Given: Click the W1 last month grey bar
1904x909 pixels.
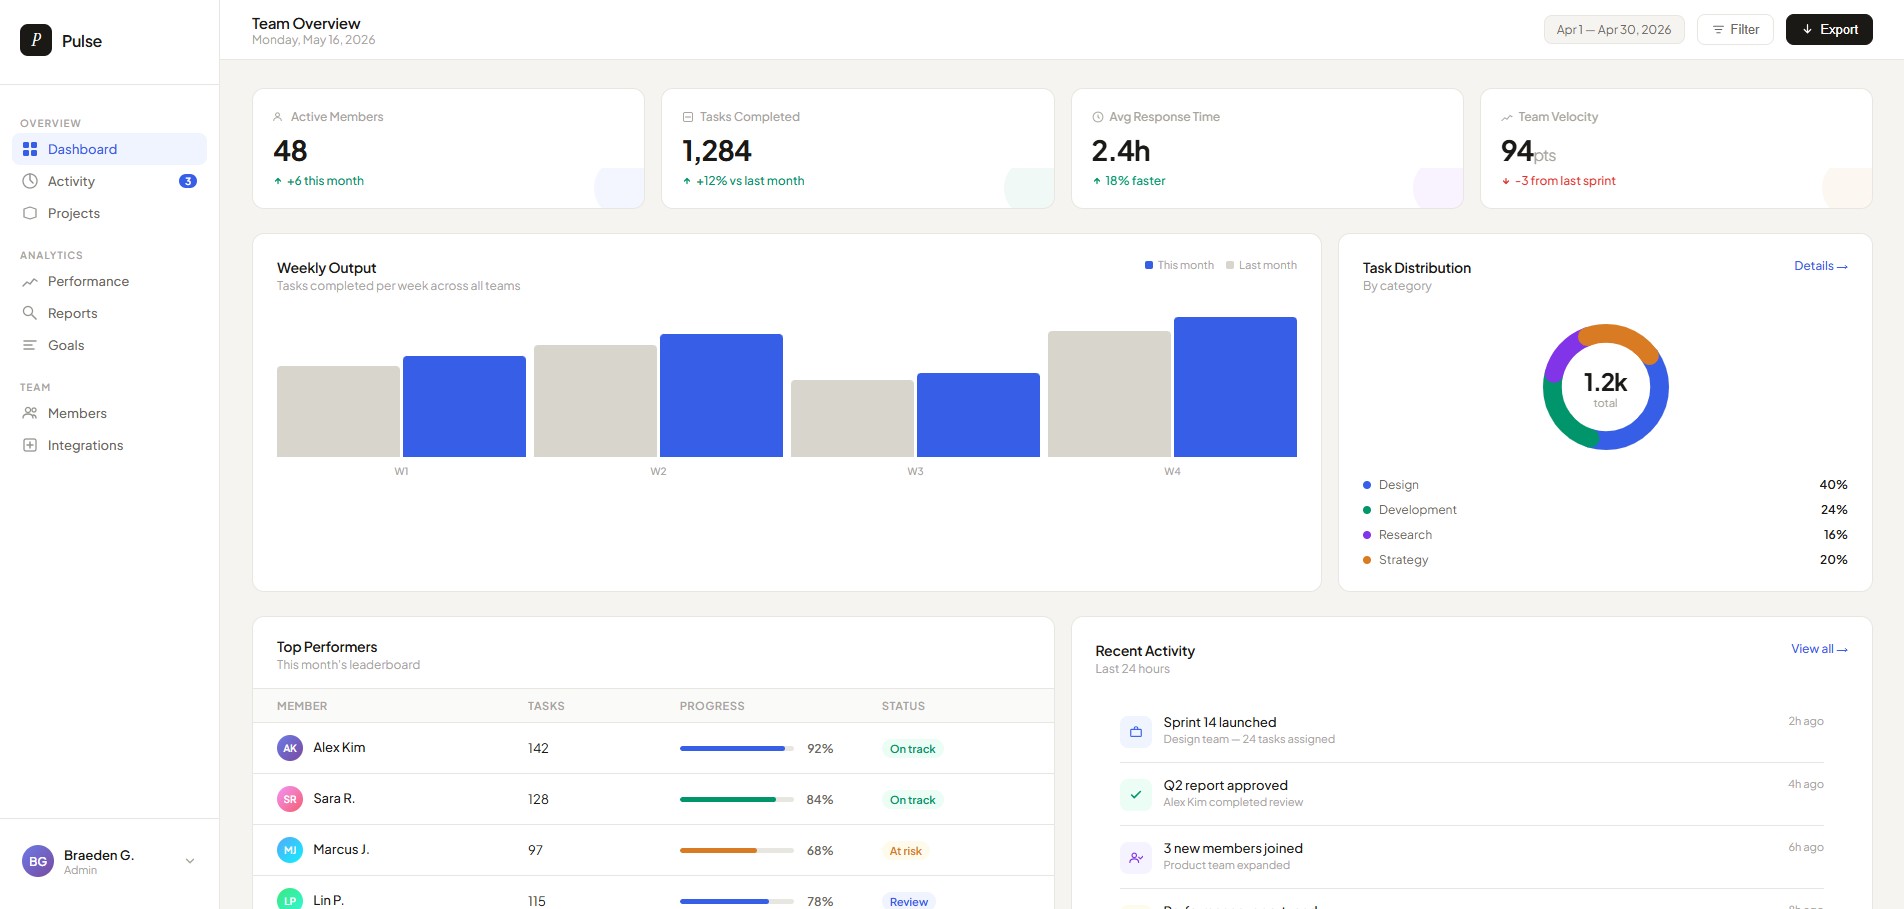Looking at the screenshot, I should pyautogui.click(x=338, y=411).
